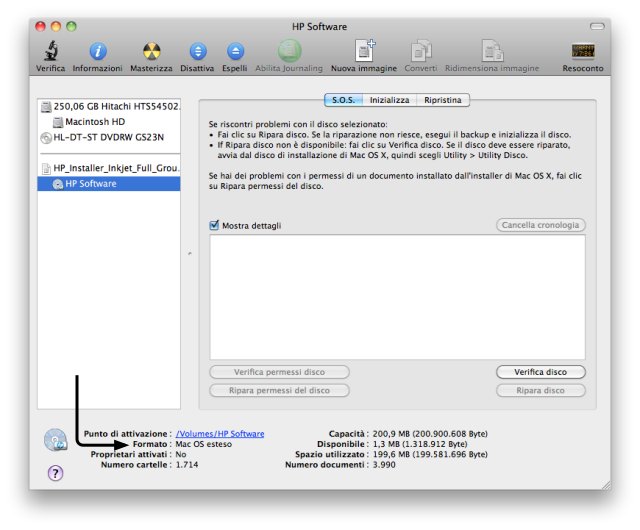Select the 250,06 GB Hitachi disk

(x=109, y=107)
